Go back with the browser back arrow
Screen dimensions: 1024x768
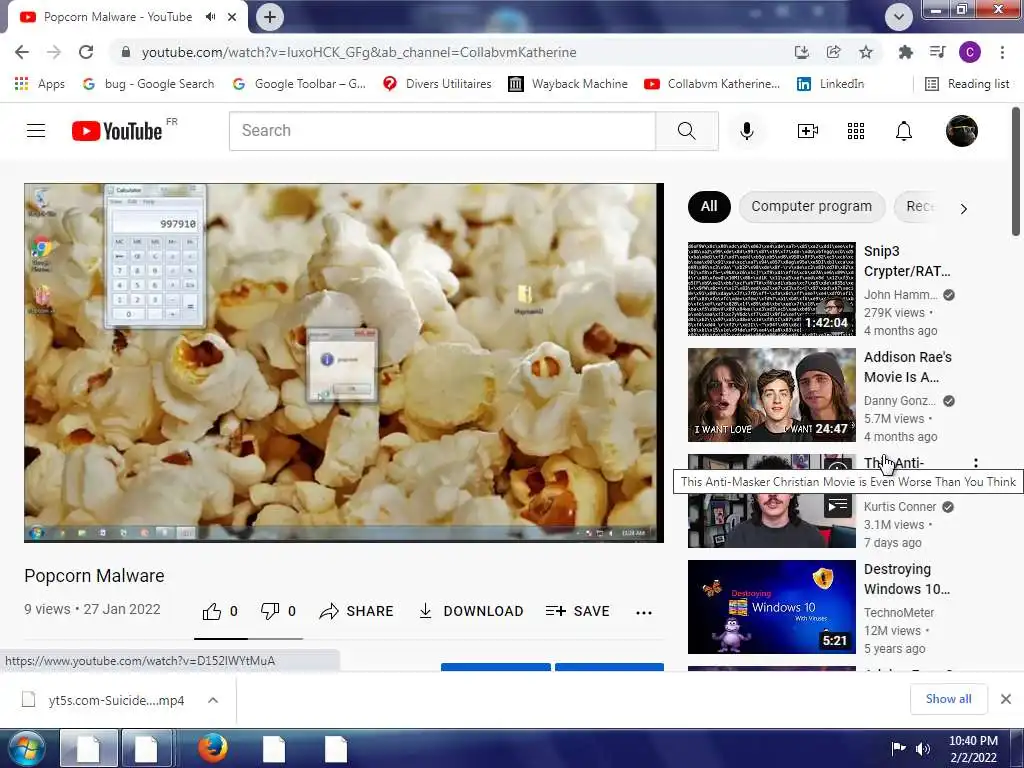click(22, 52)
